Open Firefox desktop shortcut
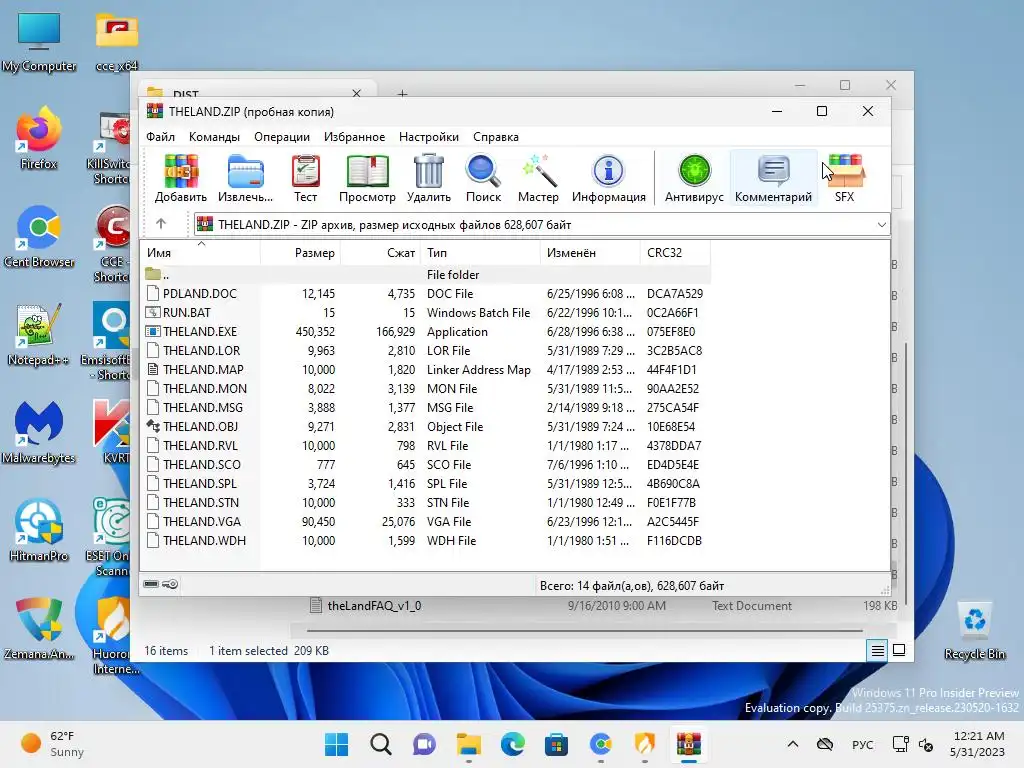The height and width of the screenshot is (768, 1024). [38, 139]
